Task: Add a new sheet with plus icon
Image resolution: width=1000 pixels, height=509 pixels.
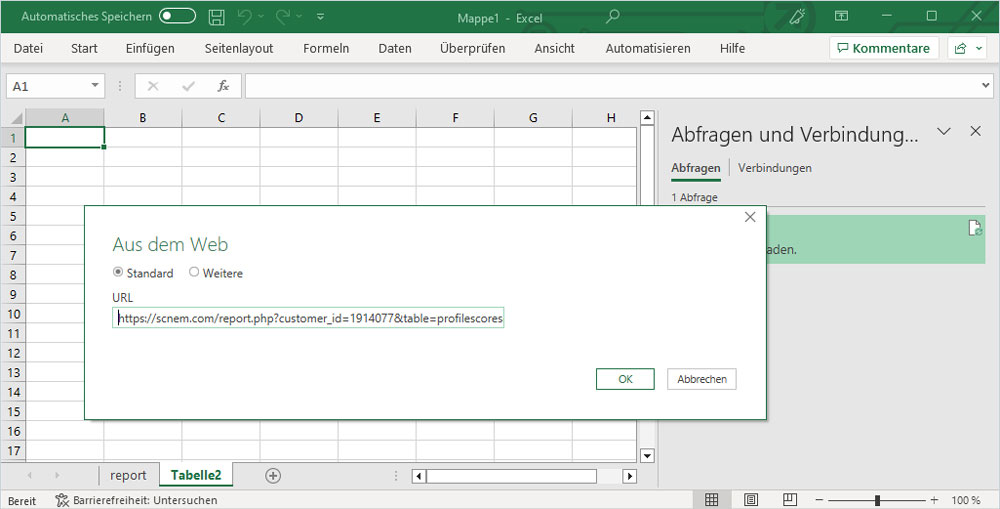Action: 273,475
